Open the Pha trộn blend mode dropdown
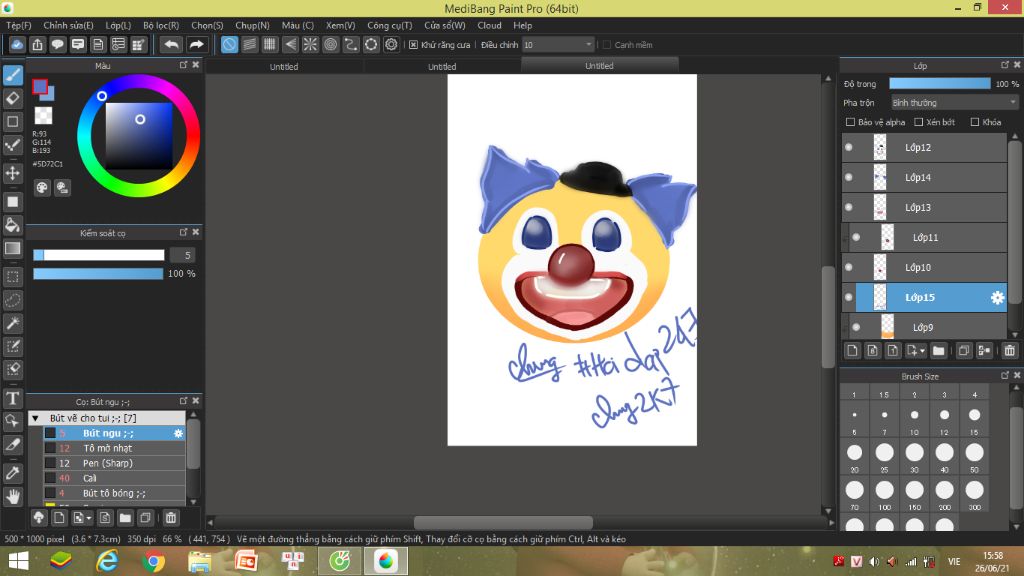Image resolution: width=1024 pixels, height=576 pixels. [x=953, y=102]
